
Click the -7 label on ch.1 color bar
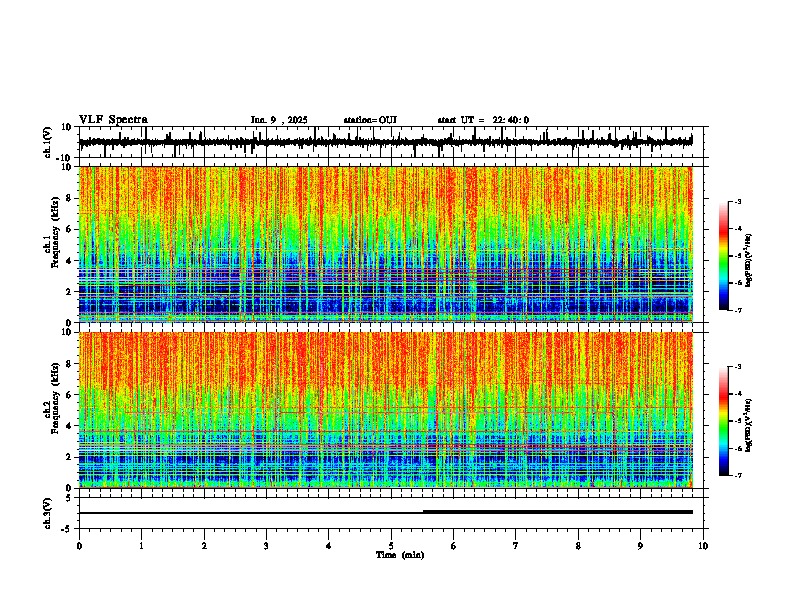point(737,310)
